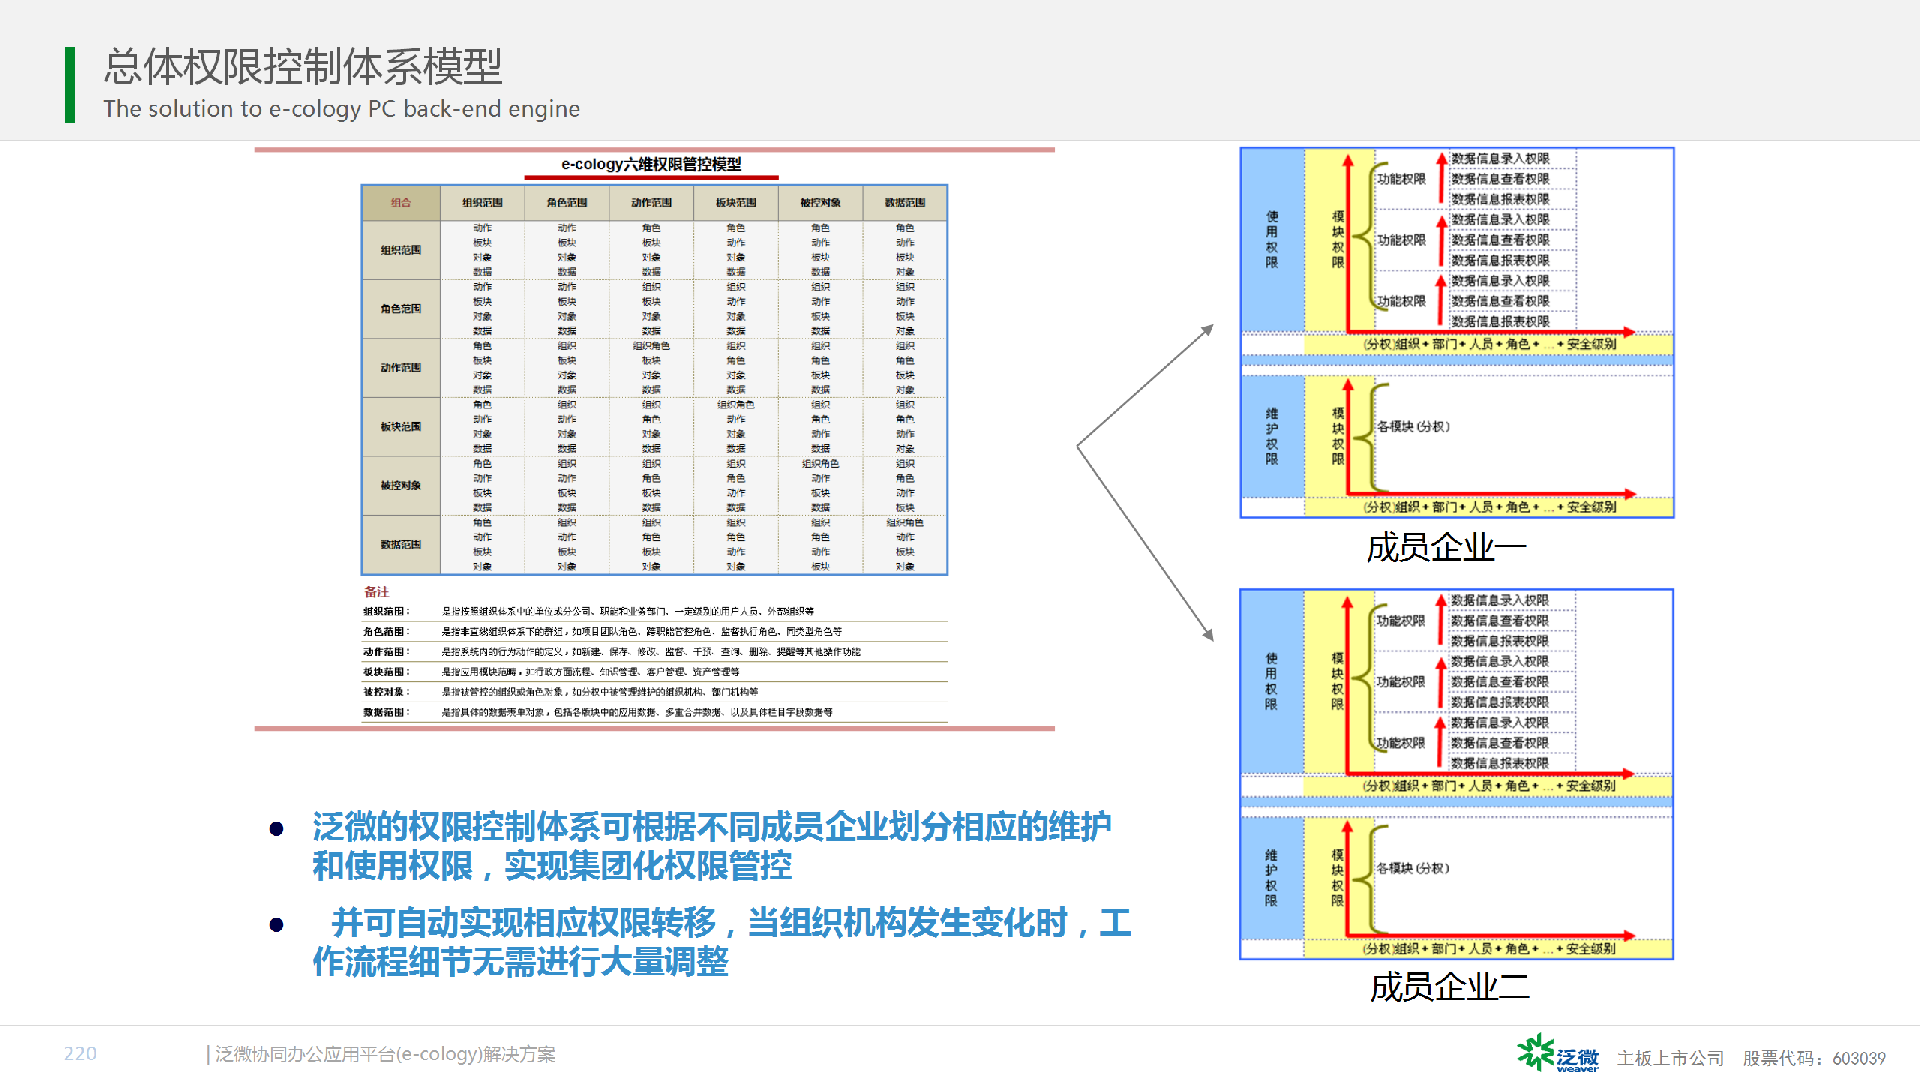Screen dimensions: 1920x1080
Task: Select the 成员企业一 permission diagram image
Action: [1457, 333]
